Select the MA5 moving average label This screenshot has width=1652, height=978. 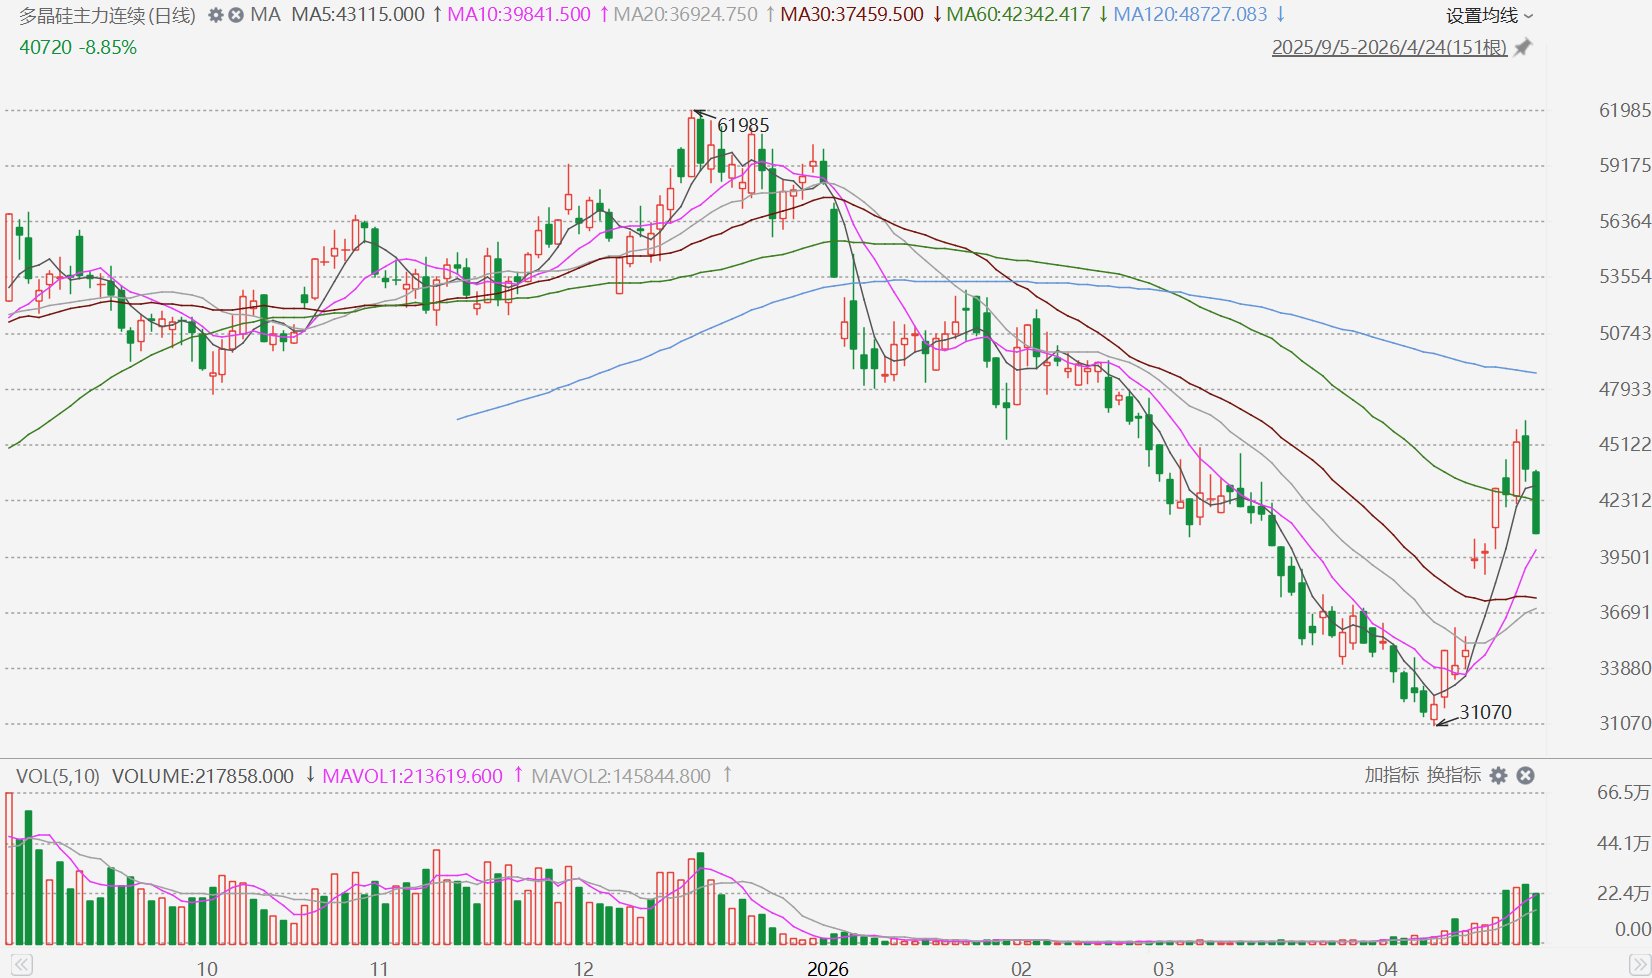pos(359,15)
